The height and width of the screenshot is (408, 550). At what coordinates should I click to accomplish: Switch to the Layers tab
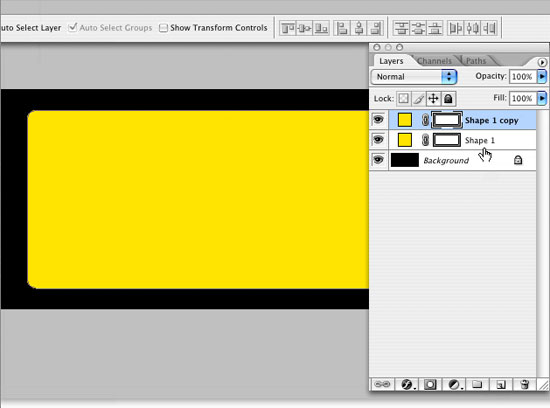[391, 61]
